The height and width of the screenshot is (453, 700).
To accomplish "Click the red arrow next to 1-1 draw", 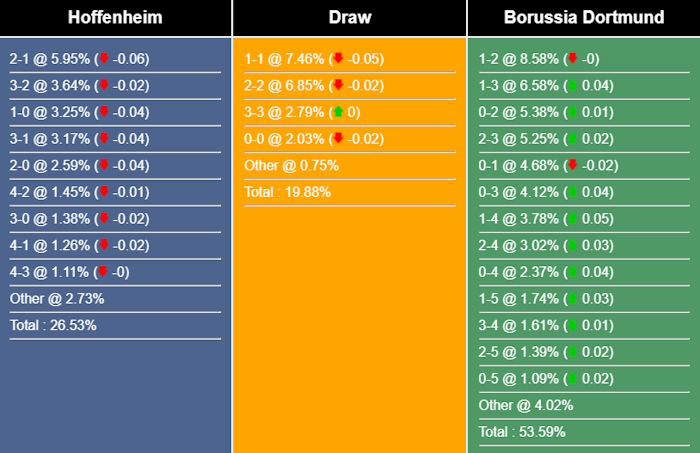I will point(338,59).
